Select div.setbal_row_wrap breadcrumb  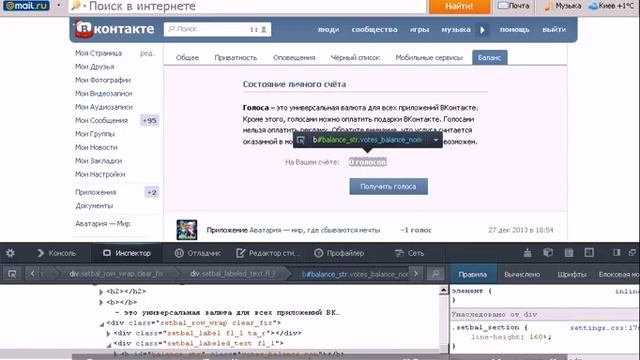coord(116,274)
